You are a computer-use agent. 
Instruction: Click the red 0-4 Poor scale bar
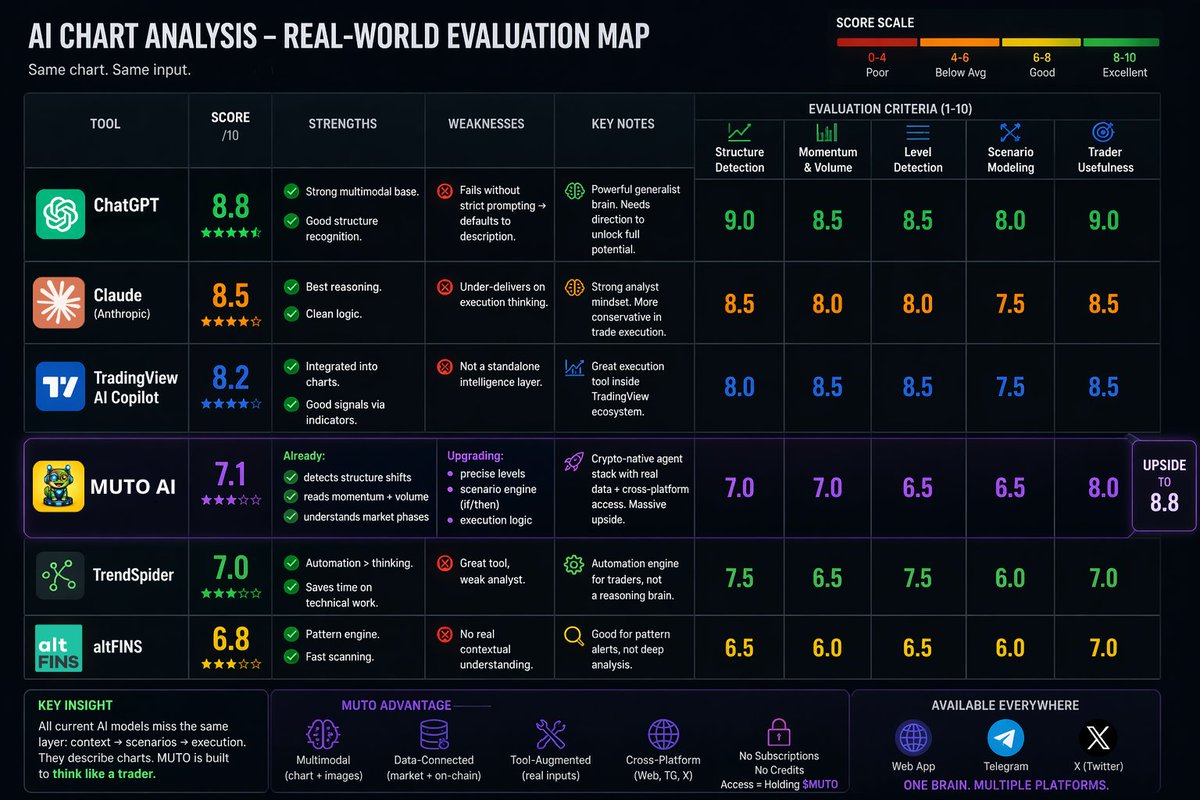tap(877, 43)
